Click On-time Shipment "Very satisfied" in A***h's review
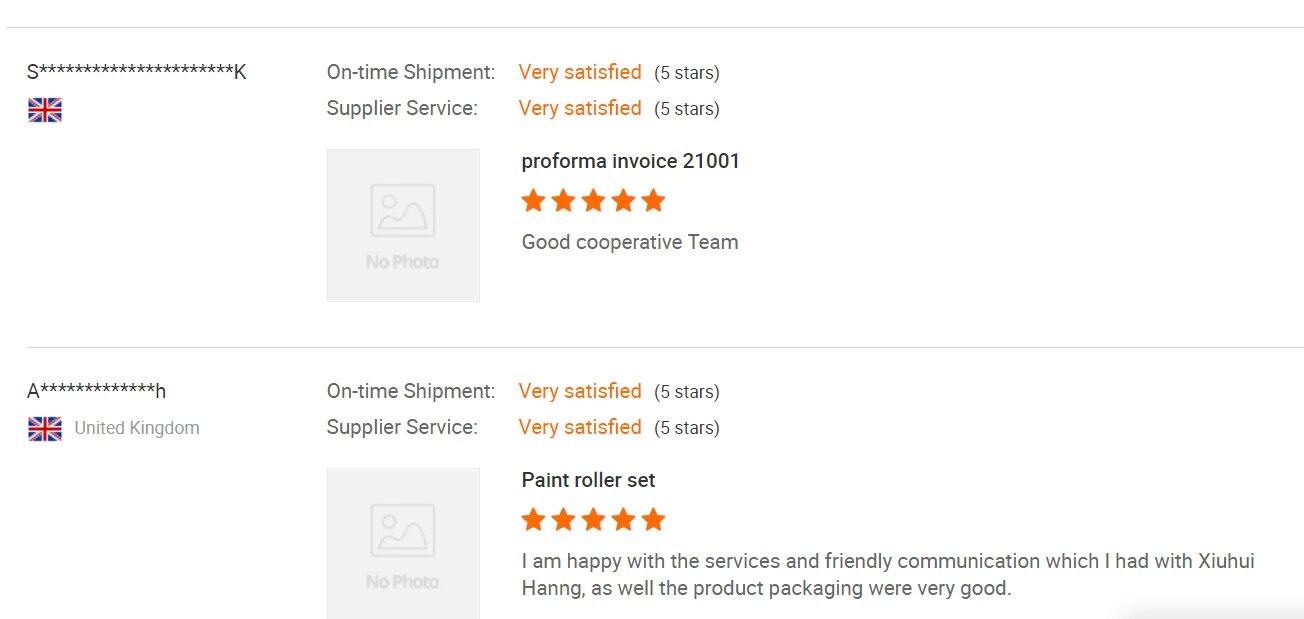Image resolution: width=1304 pixels, height=619 pixels. point(580,391)
